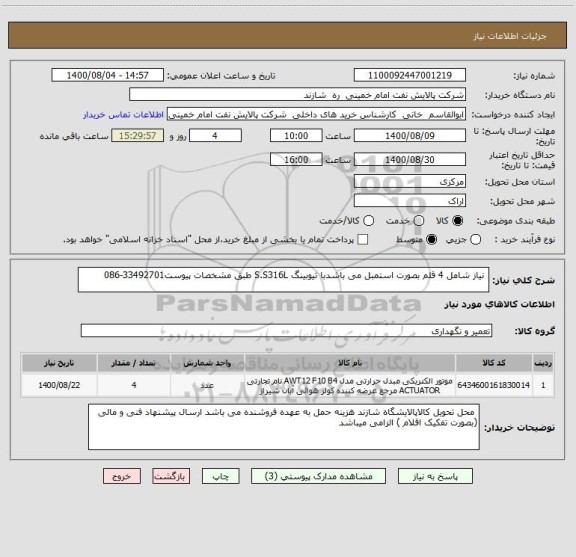Click the 'تاریخ نیاز' column header

point(59,363)
